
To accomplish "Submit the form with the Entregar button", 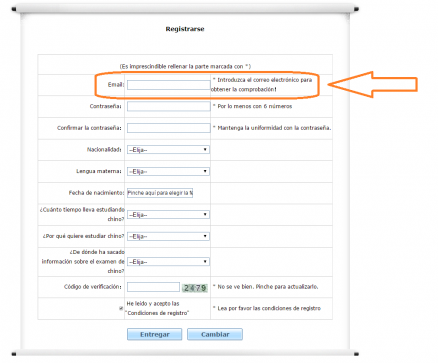I will (x=155, y=334).
